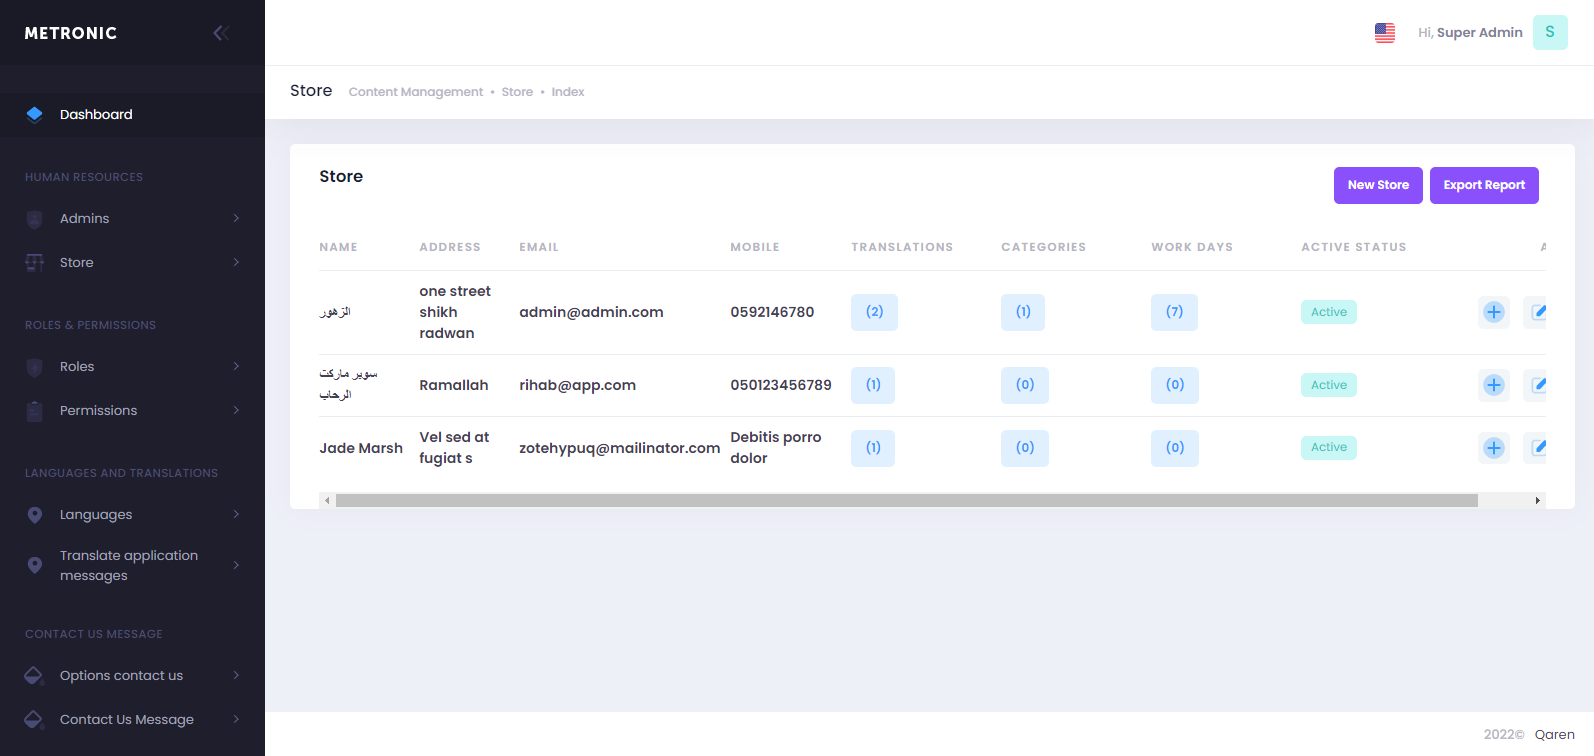Toggle Active status for Ramallah store
Image resolution: width=1594 pixels, height=756 pixels.
point(1328,385)
